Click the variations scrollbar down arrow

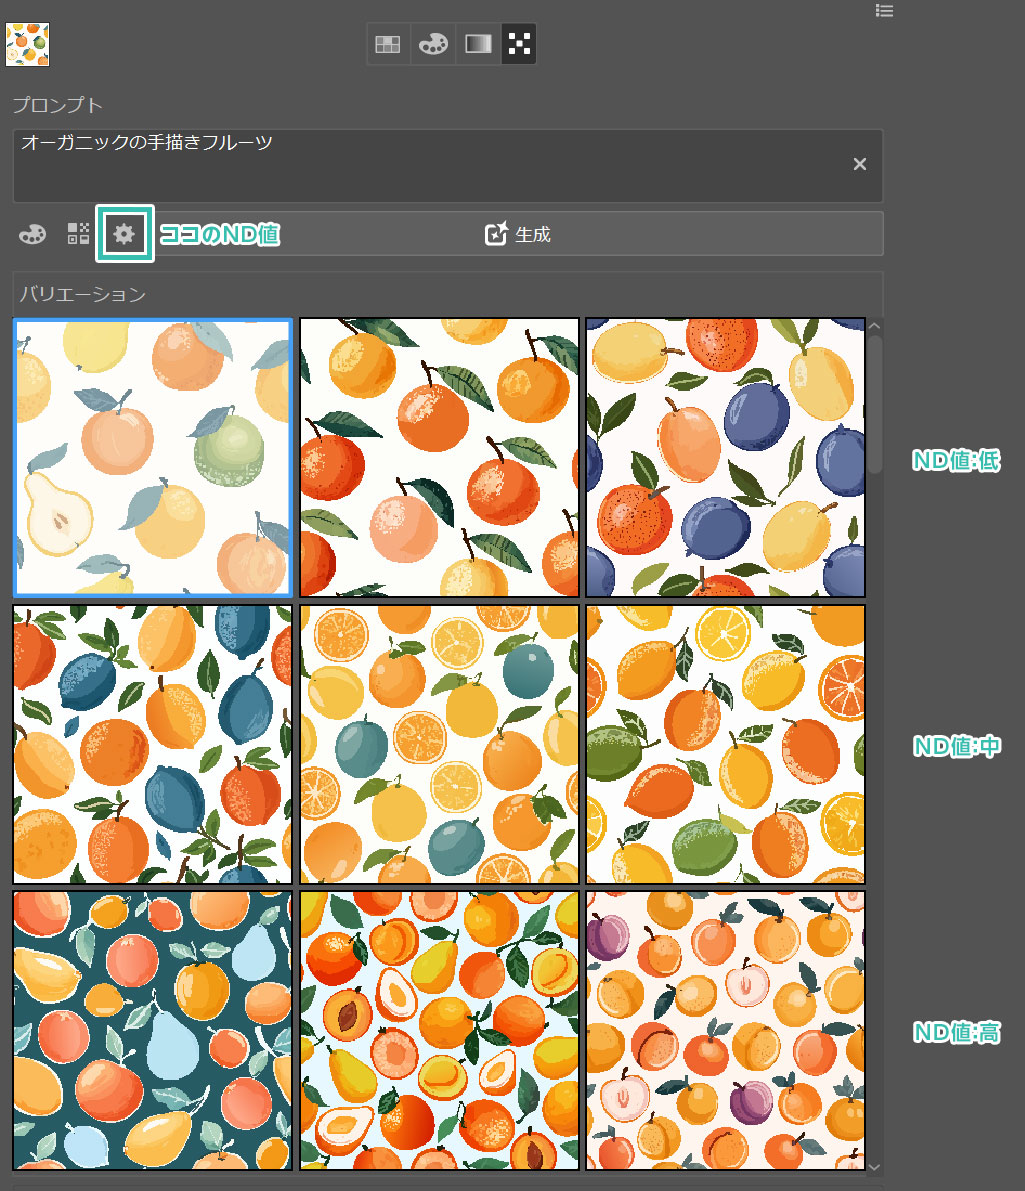875,1166
